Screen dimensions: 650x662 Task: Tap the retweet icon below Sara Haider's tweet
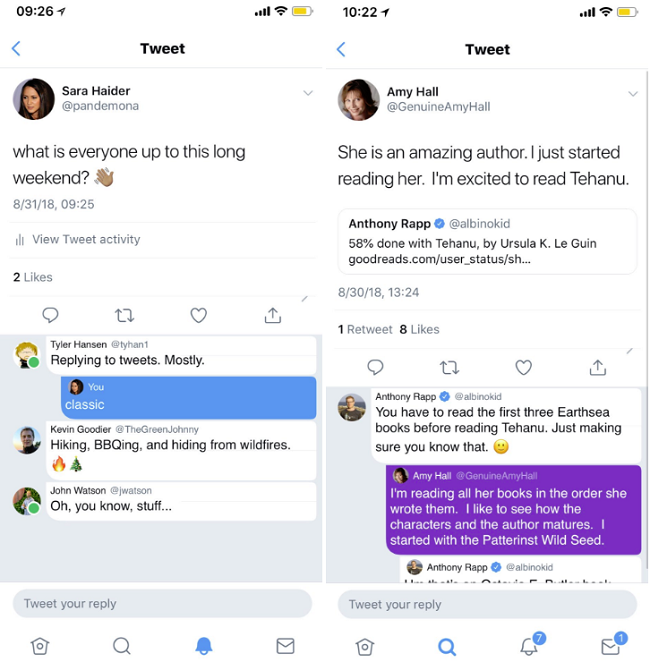(x=124, y=315)
